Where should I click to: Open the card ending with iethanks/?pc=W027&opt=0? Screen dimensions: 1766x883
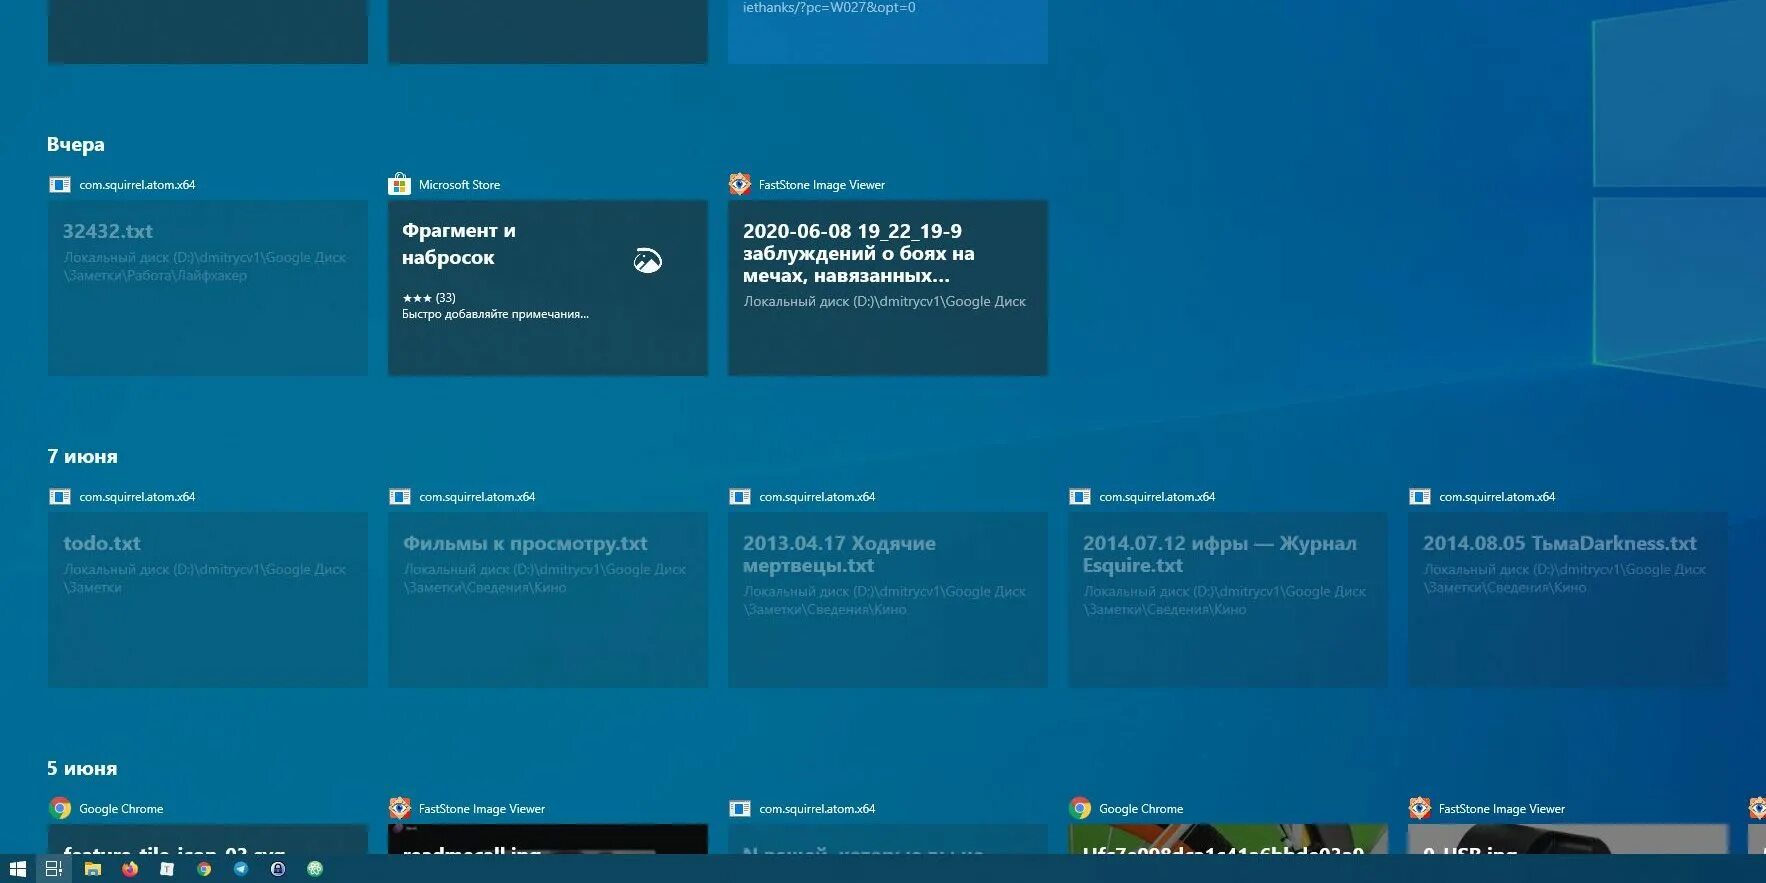coord(888,32)
